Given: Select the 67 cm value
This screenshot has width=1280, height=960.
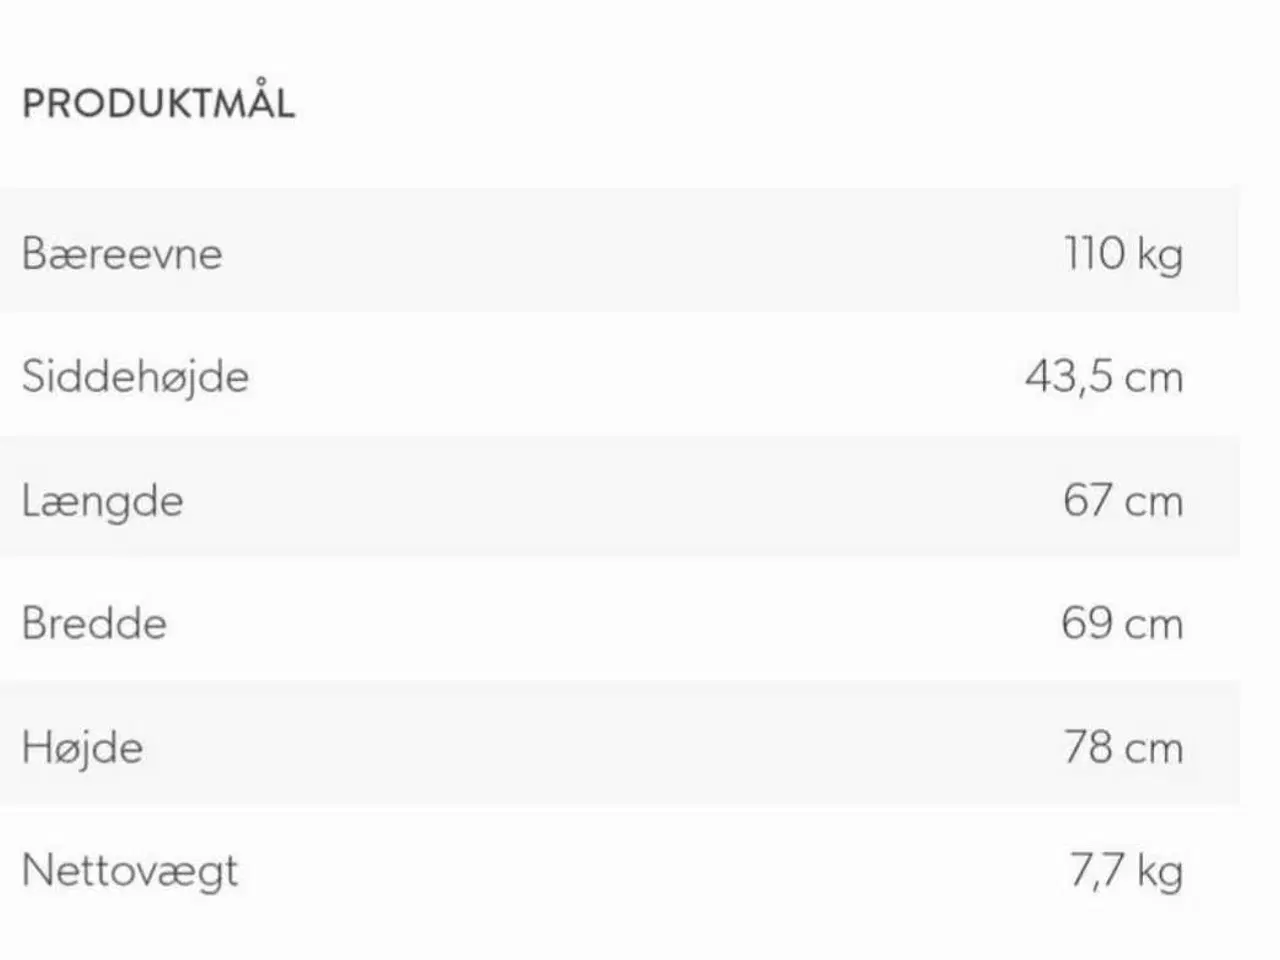Looking at the screenshot, I should [x=1123, y=500].
